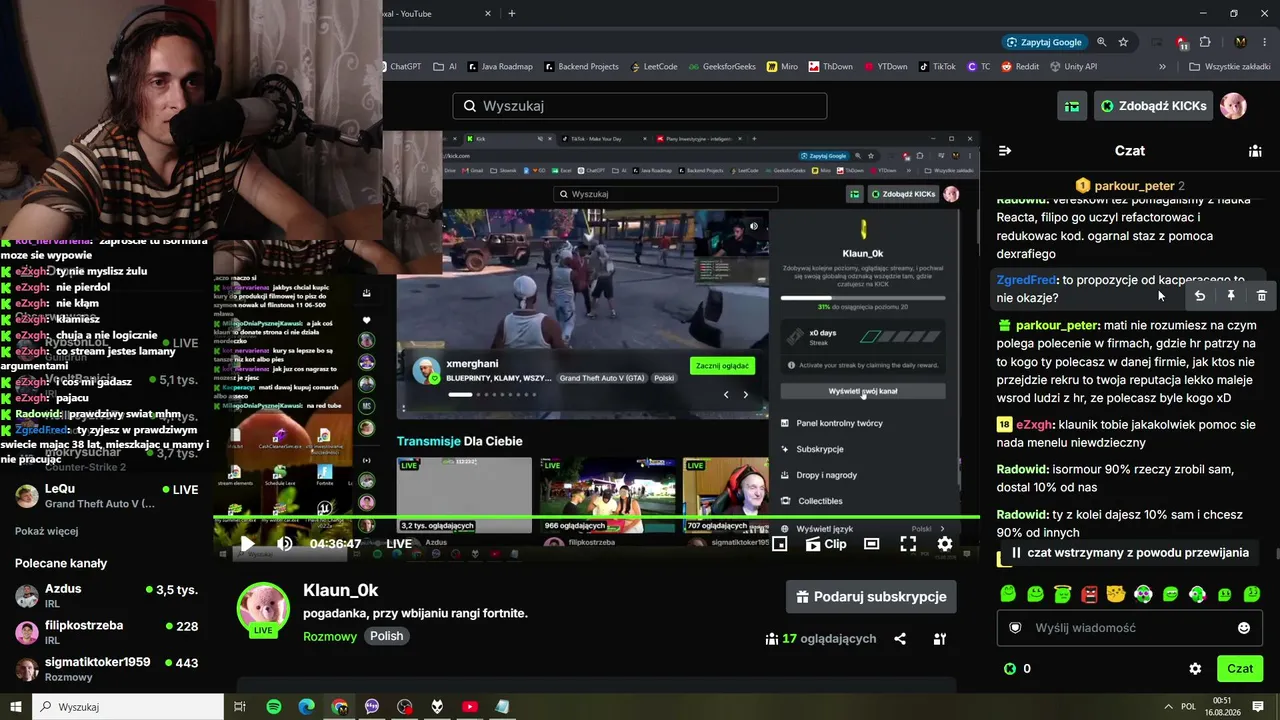Pin ZgredFred's chat message
Screen dimensions: 1280x720
pos(1231,296)
